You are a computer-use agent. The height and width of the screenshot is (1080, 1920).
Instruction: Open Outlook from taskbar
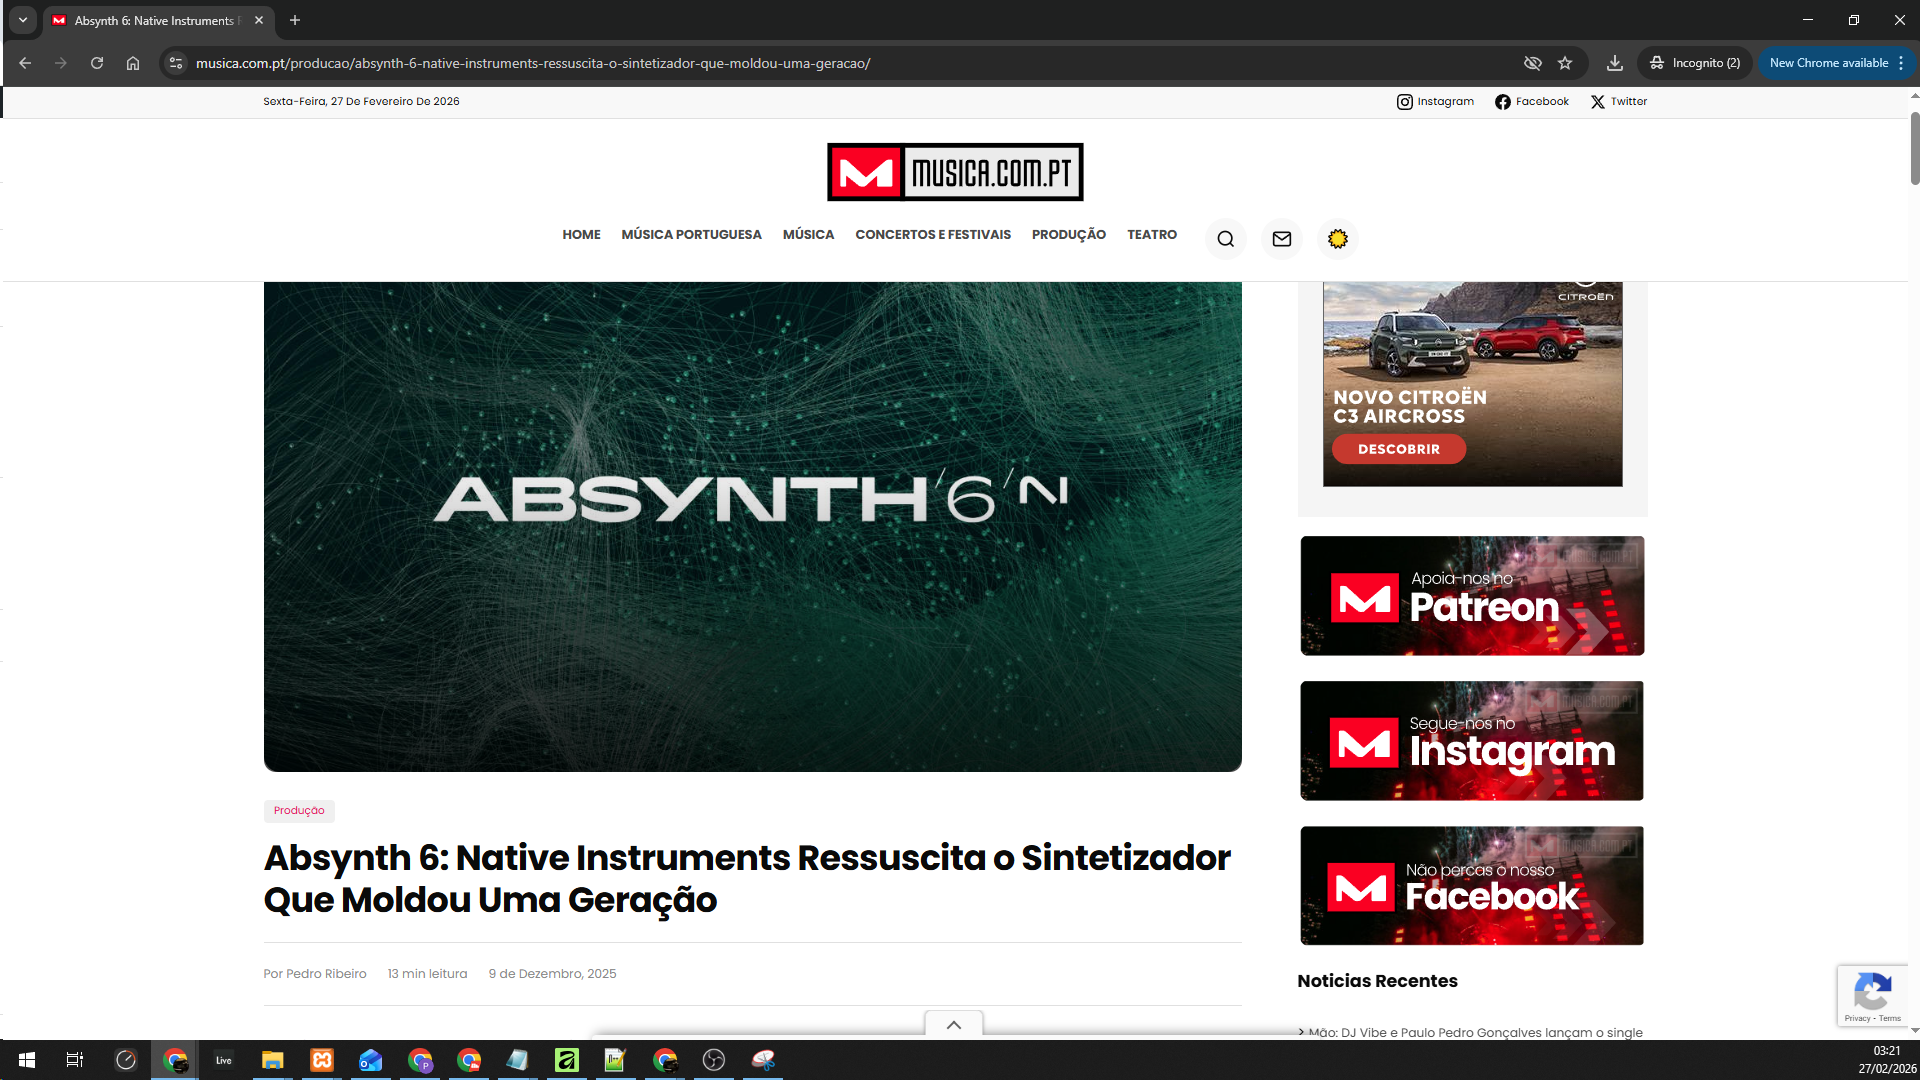pyautogui.click(x=370, y=1060)
